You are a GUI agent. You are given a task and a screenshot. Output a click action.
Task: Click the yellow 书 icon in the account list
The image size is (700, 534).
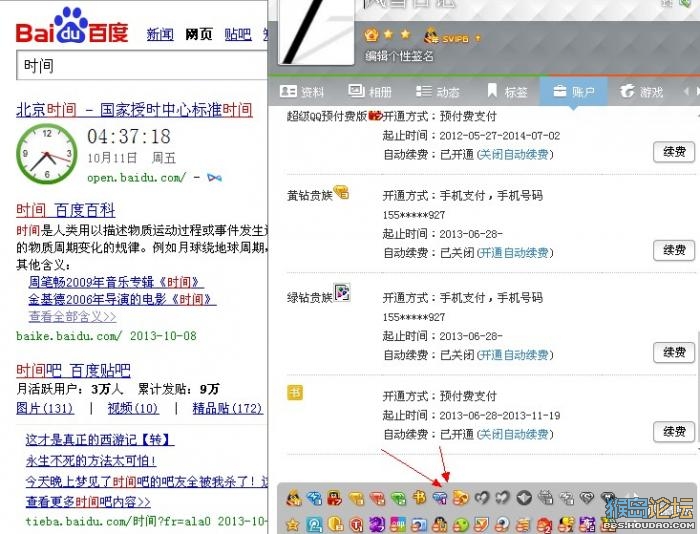click(295, 392)
